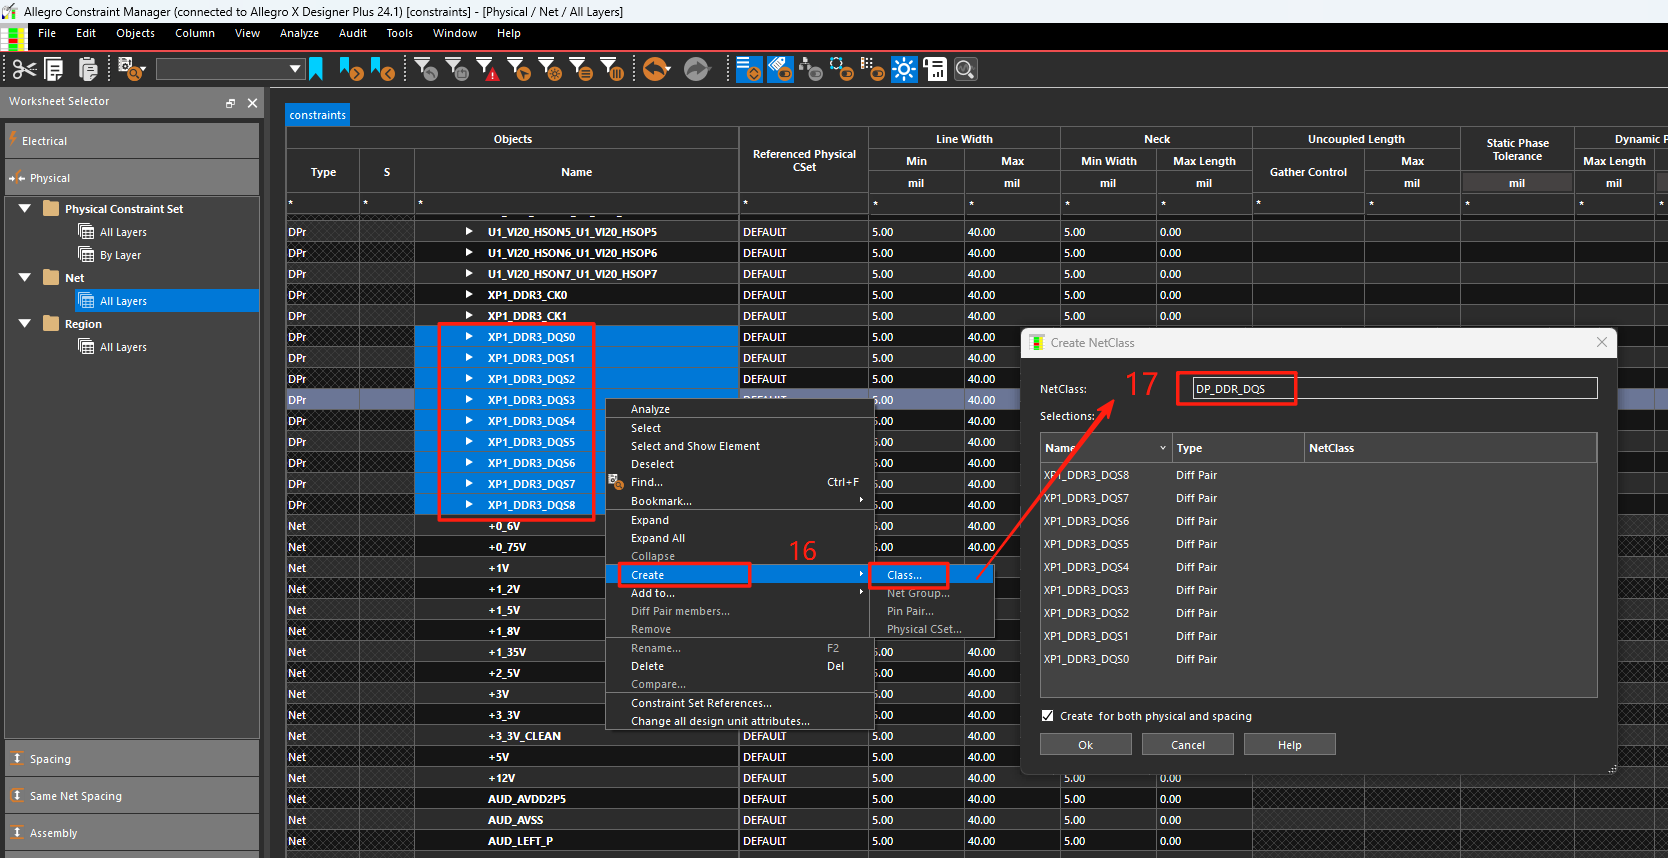Image resolution: width=1668 pixels, height=858 pixels.
Task: Open the toolbar combo box dropdown
Action: 295,69
